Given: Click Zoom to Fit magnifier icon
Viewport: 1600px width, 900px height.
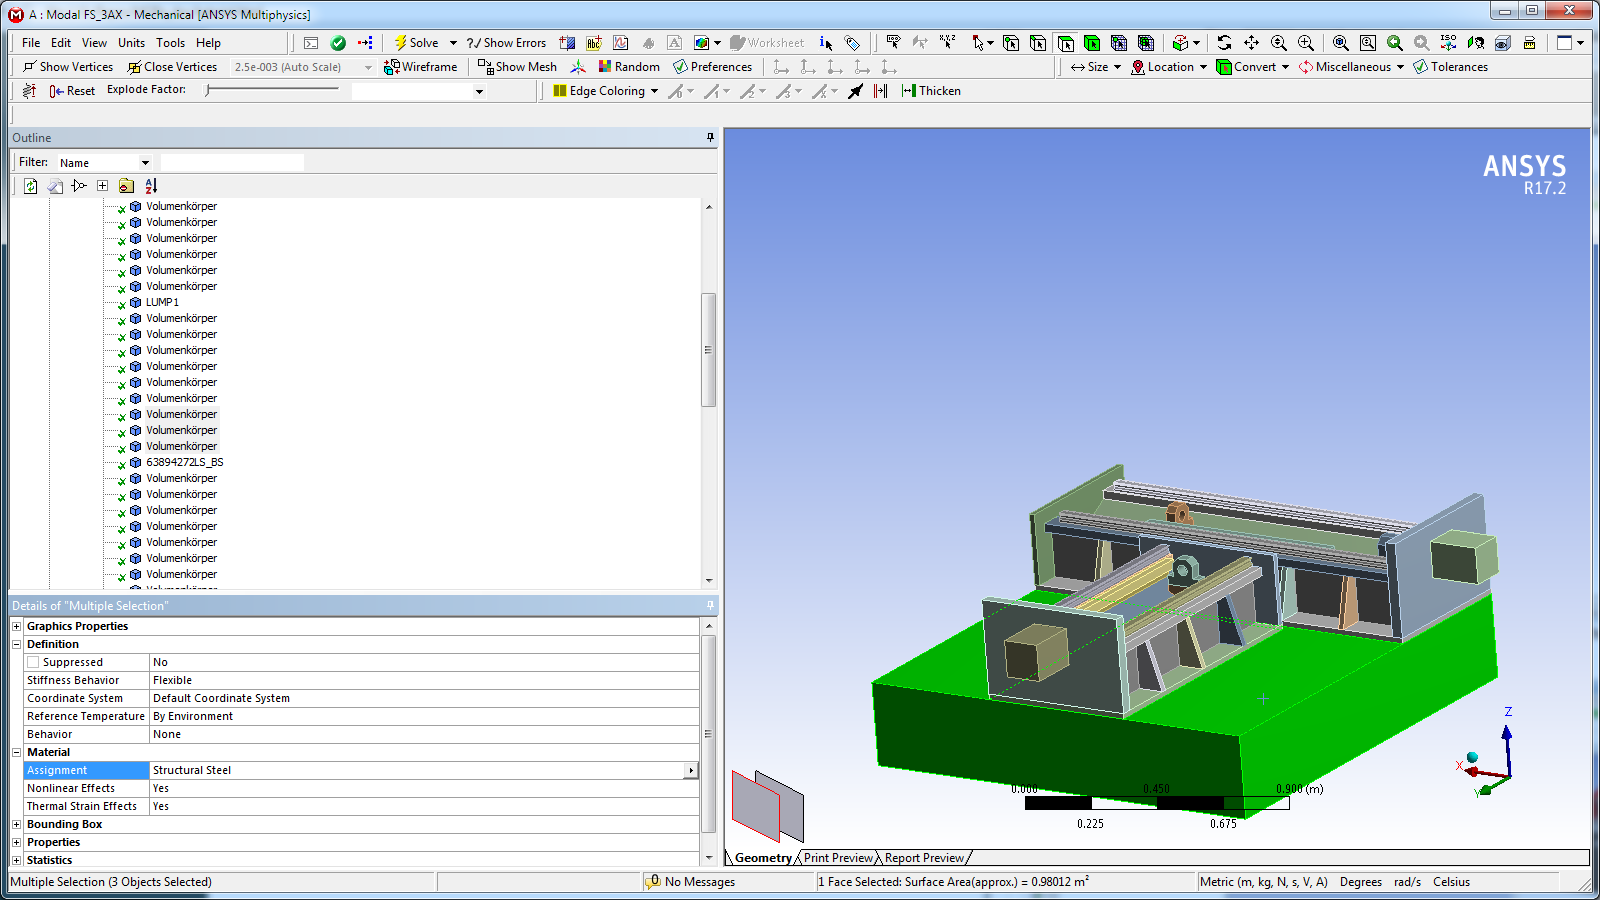Looking at the screenshot, I should pos(1341,43).
